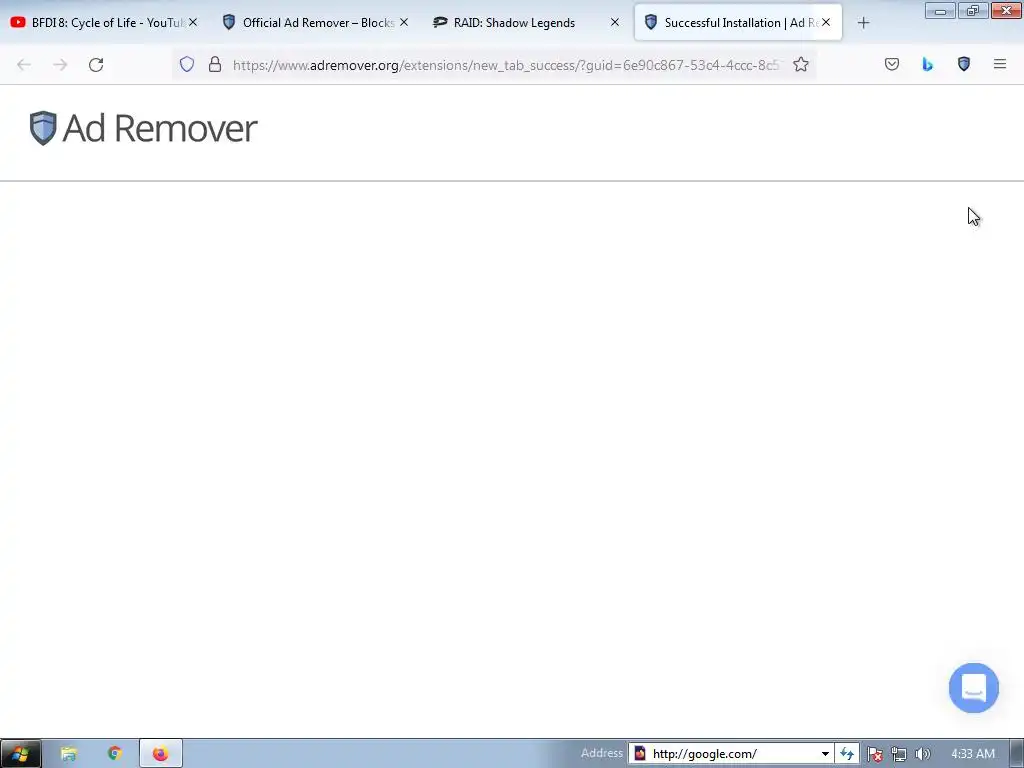Image resolution: width=1024 pixels, height=768 pixels.
Task: Open the chat support bubble
Action: (974, 688)
